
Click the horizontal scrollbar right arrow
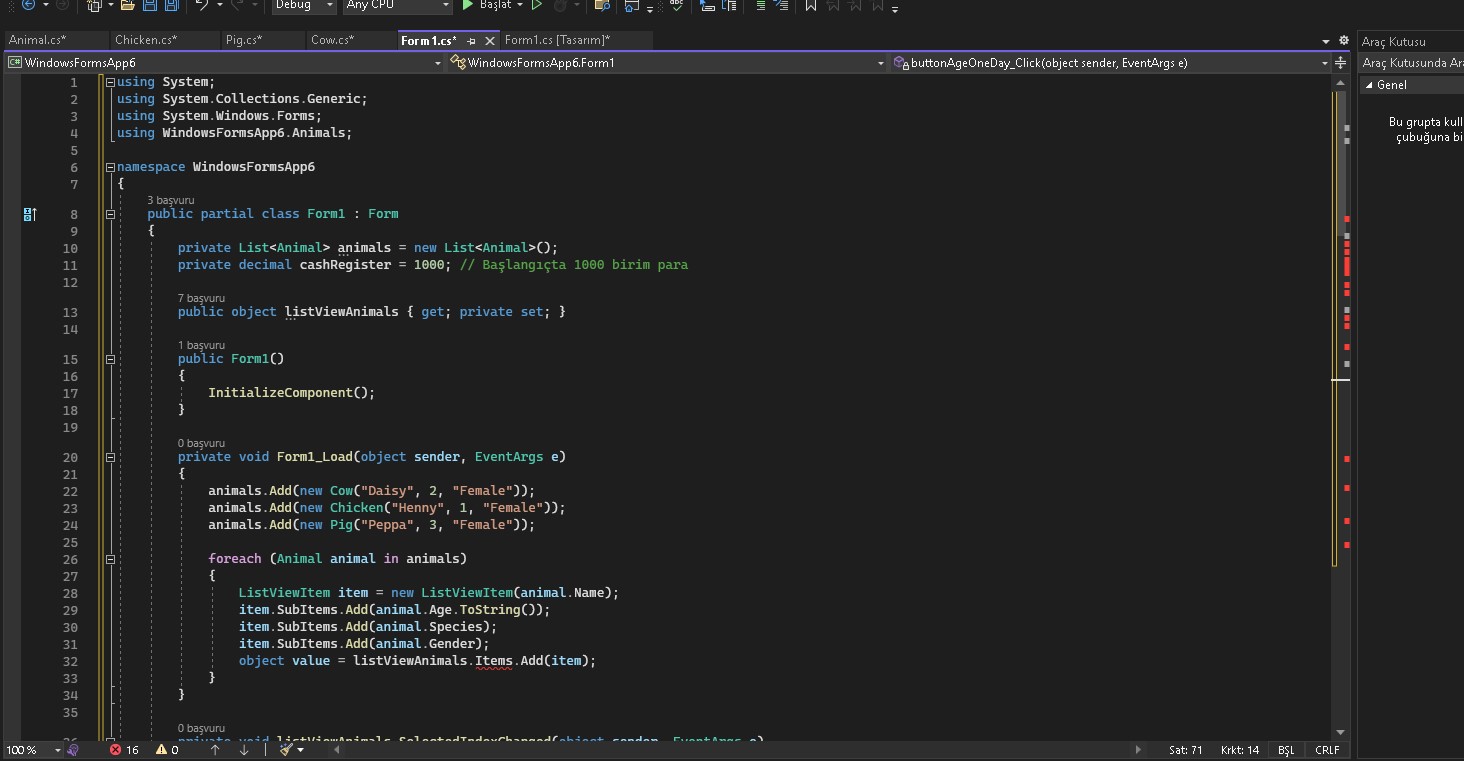coord(1138,749)
